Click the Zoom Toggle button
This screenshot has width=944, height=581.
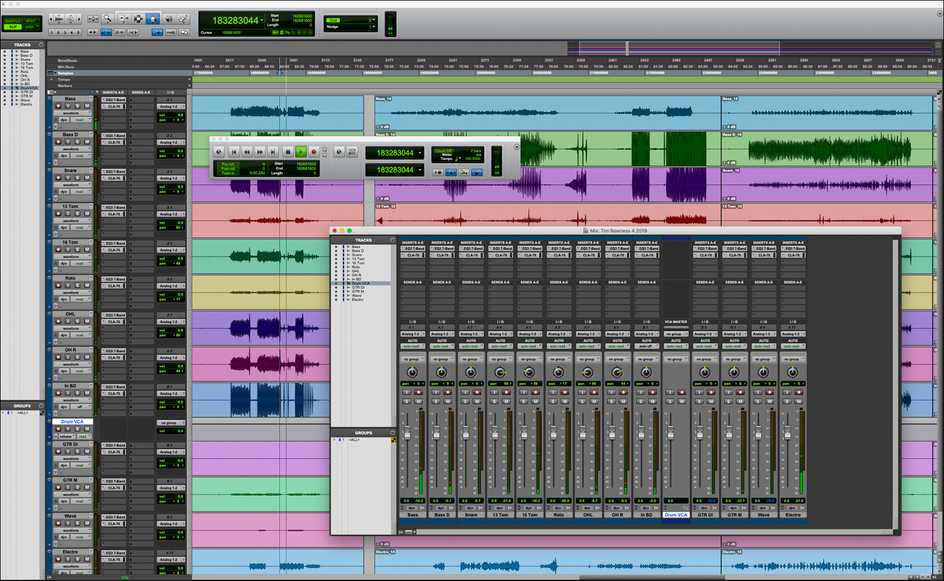[93, 19]
